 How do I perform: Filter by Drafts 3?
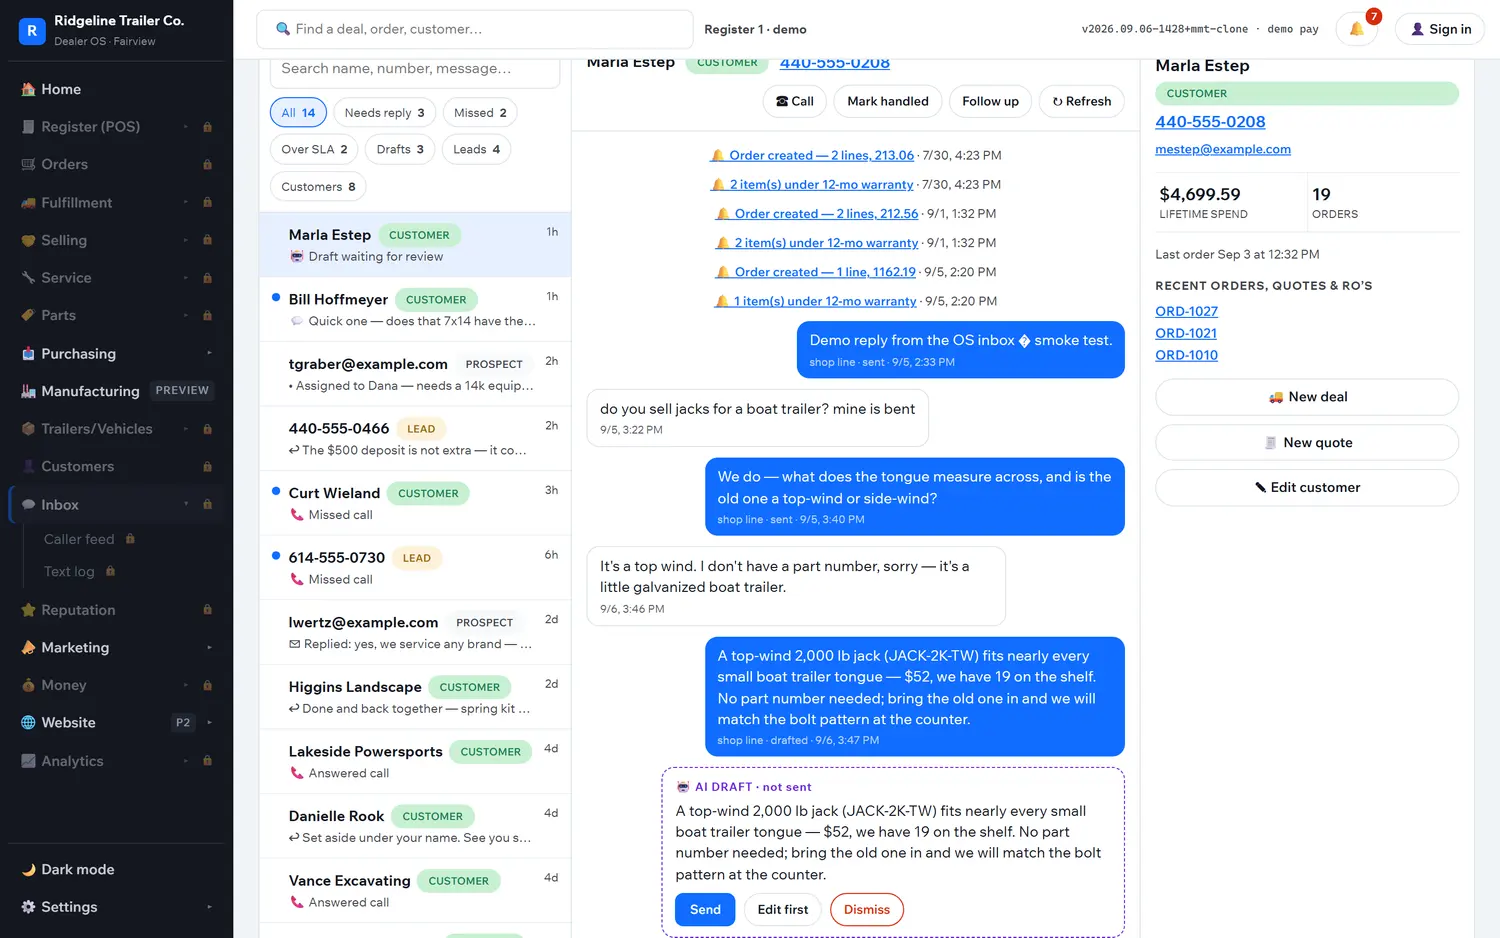pos(400,150)
